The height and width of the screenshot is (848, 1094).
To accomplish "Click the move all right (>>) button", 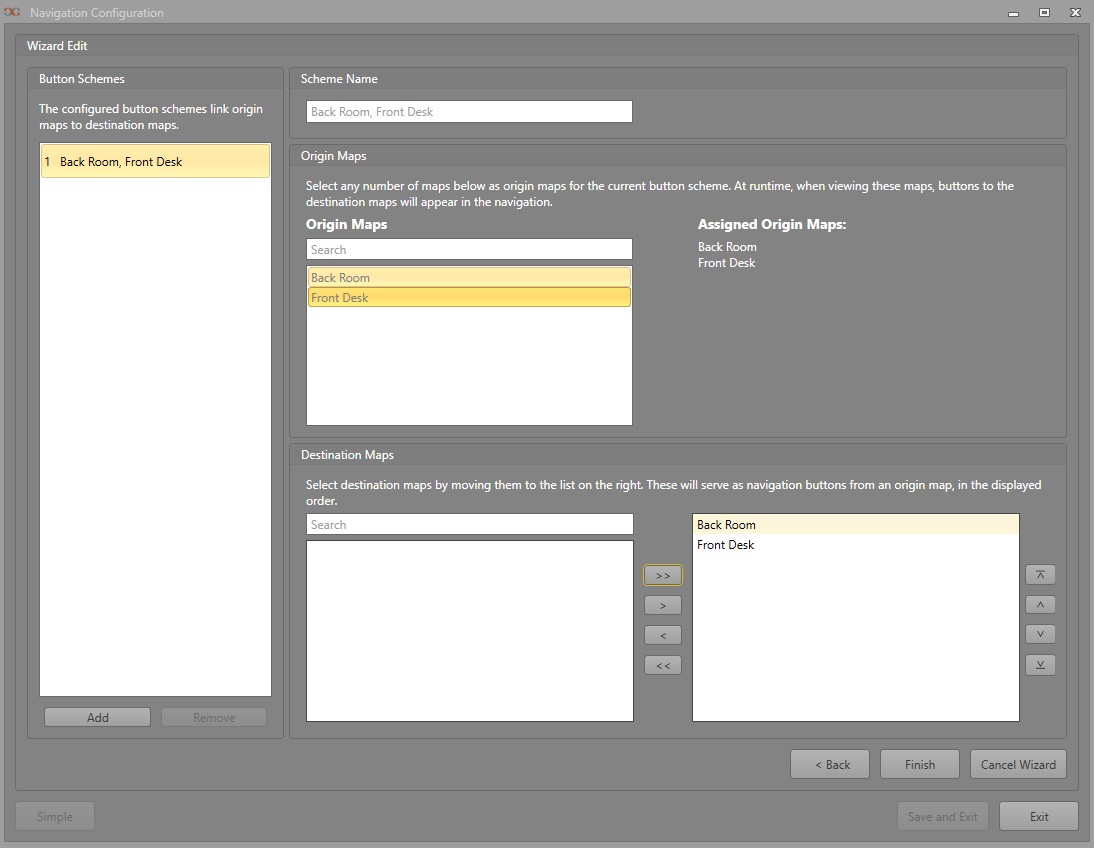I will tap(663, 576).
